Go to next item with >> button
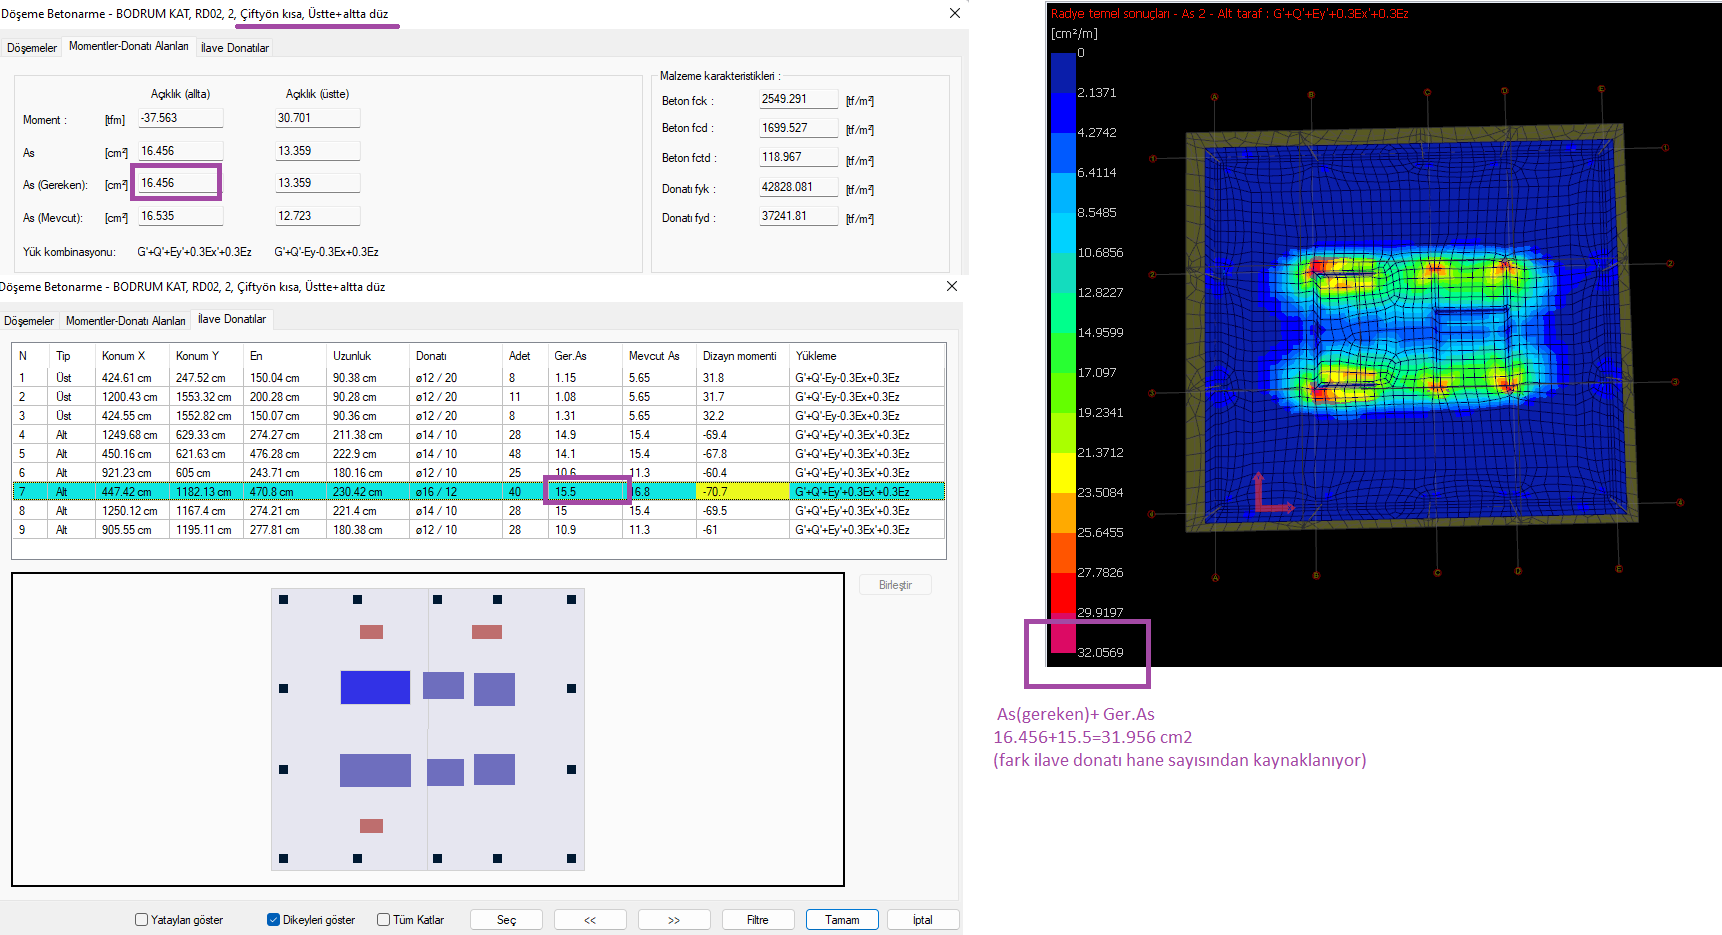1722x935 pixels. [674, 920]
